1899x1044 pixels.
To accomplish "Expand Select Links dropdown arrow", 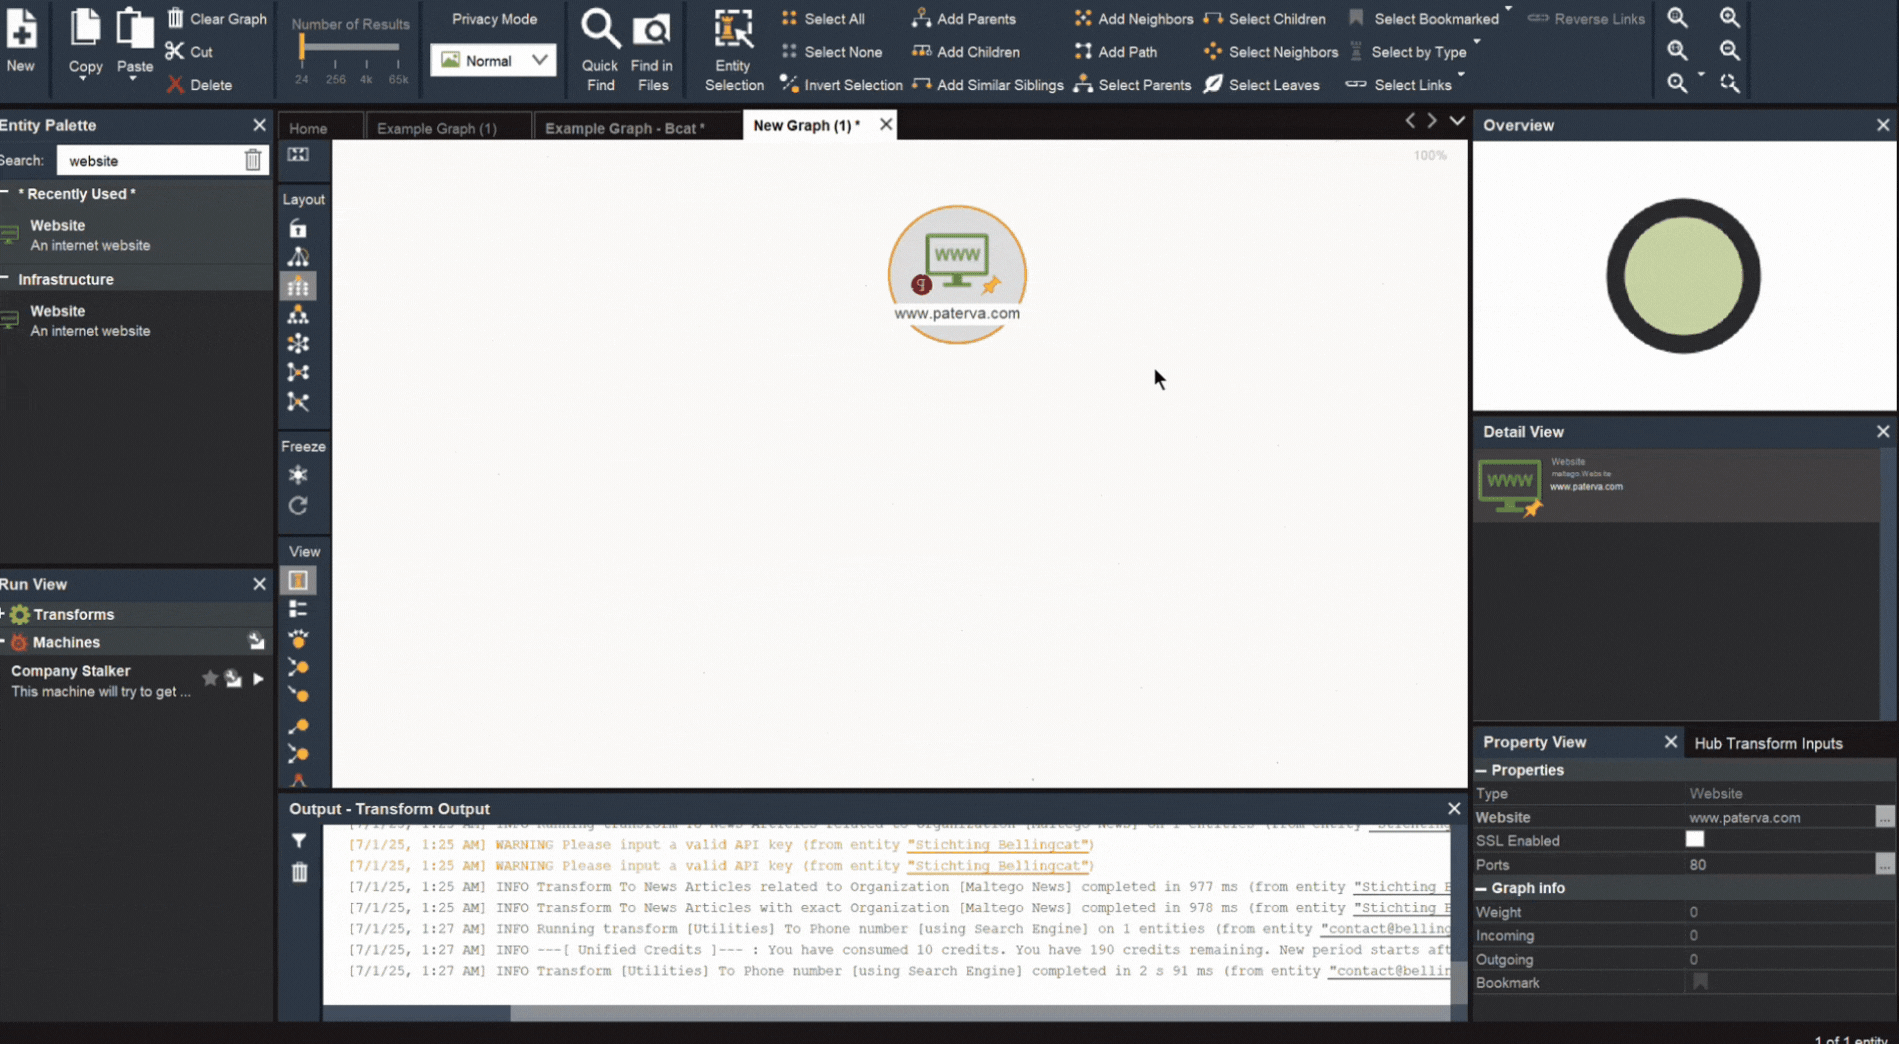I will click(x=1461, y=75).
